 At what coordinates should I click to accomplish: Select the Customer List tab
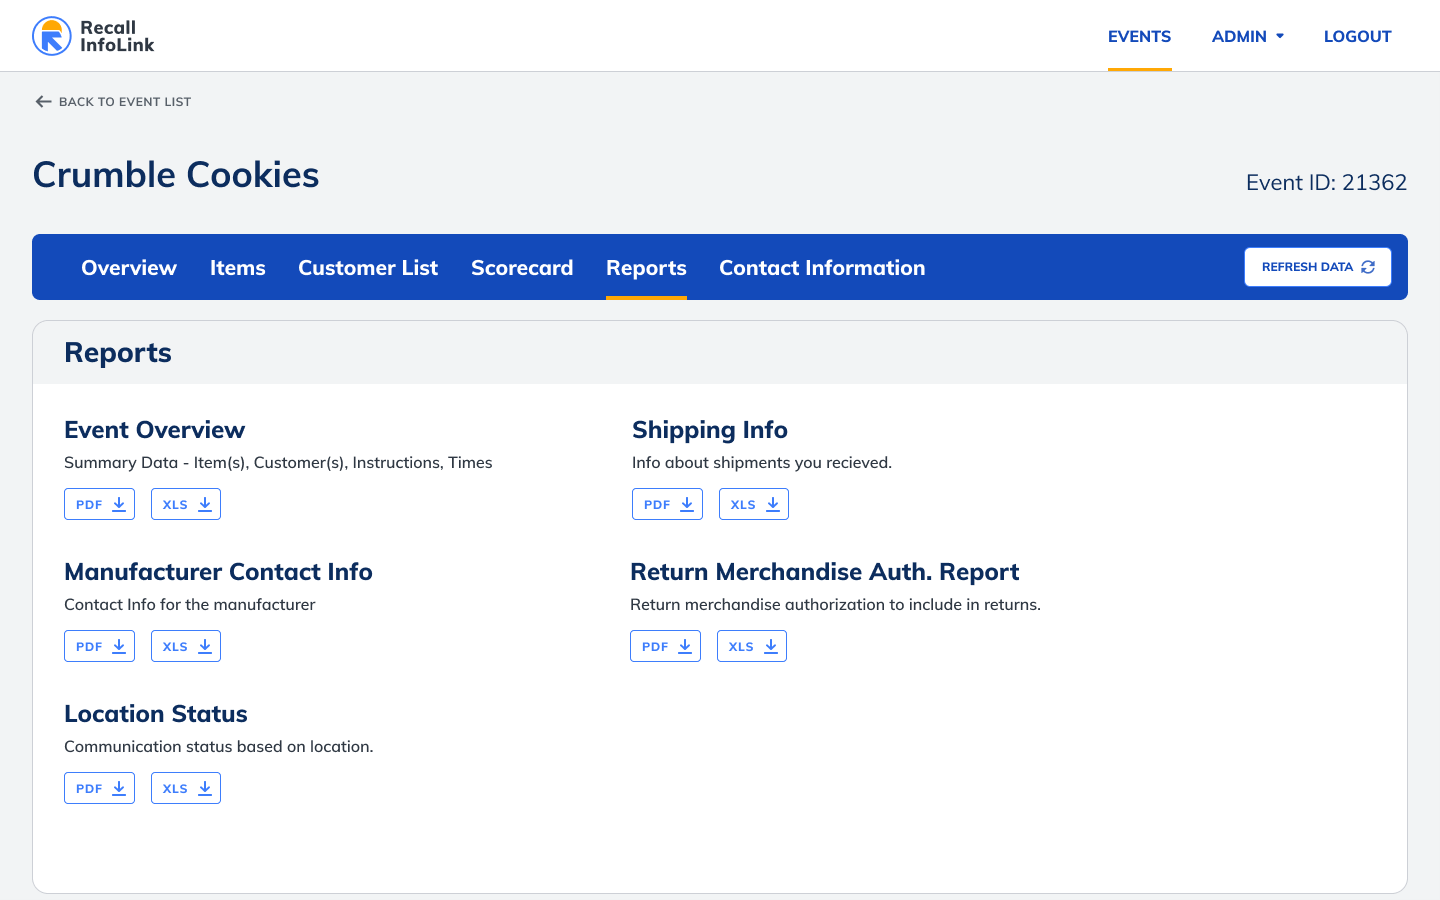(x=368, y=267)
